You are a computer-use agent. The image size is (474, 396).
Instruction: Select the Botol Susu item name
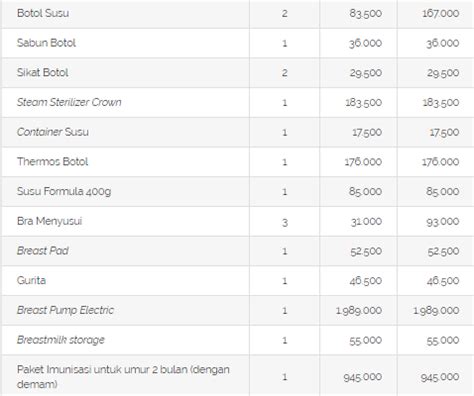click(43, 13)
